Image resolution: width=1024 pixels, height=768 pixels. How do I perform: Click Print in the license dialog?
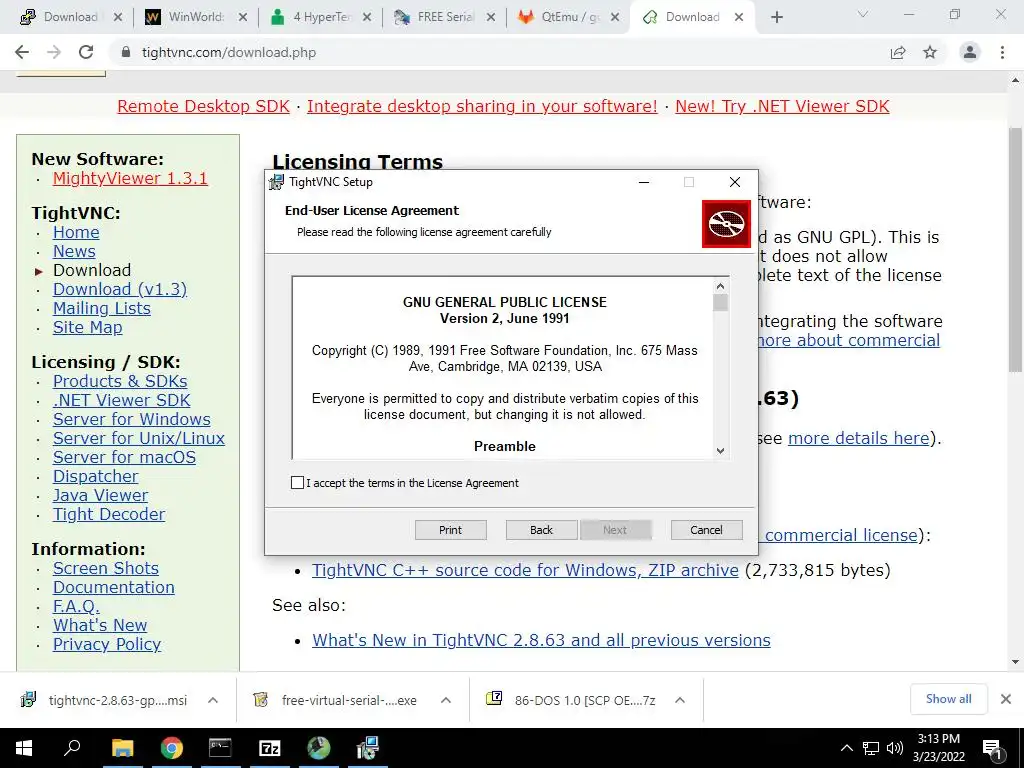451,530
